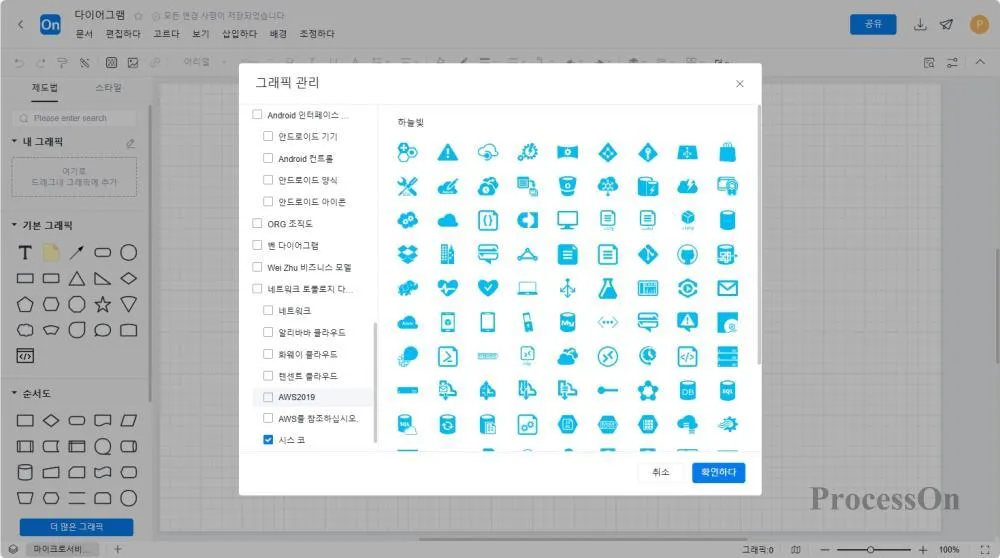The width and height of the screenshot is (1000, 558).
Task: Pick the SQL cylinder icon in the eighth row
Action: tap(727, 390)
